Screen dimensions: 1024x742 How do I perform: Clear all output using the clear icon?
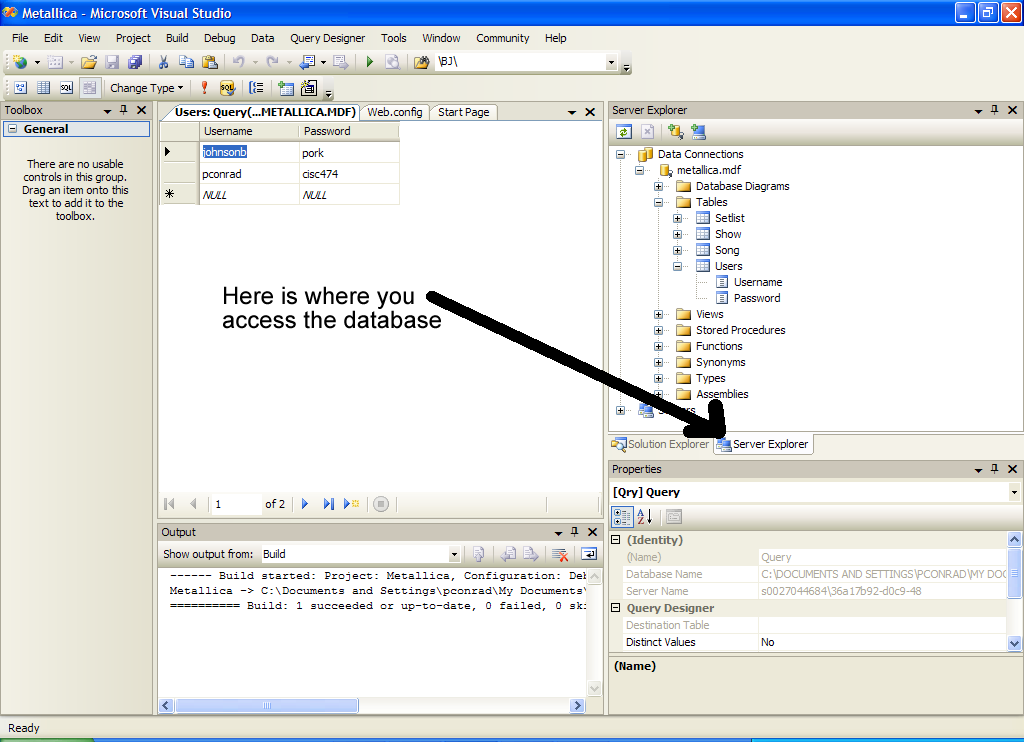click(560, 554)
